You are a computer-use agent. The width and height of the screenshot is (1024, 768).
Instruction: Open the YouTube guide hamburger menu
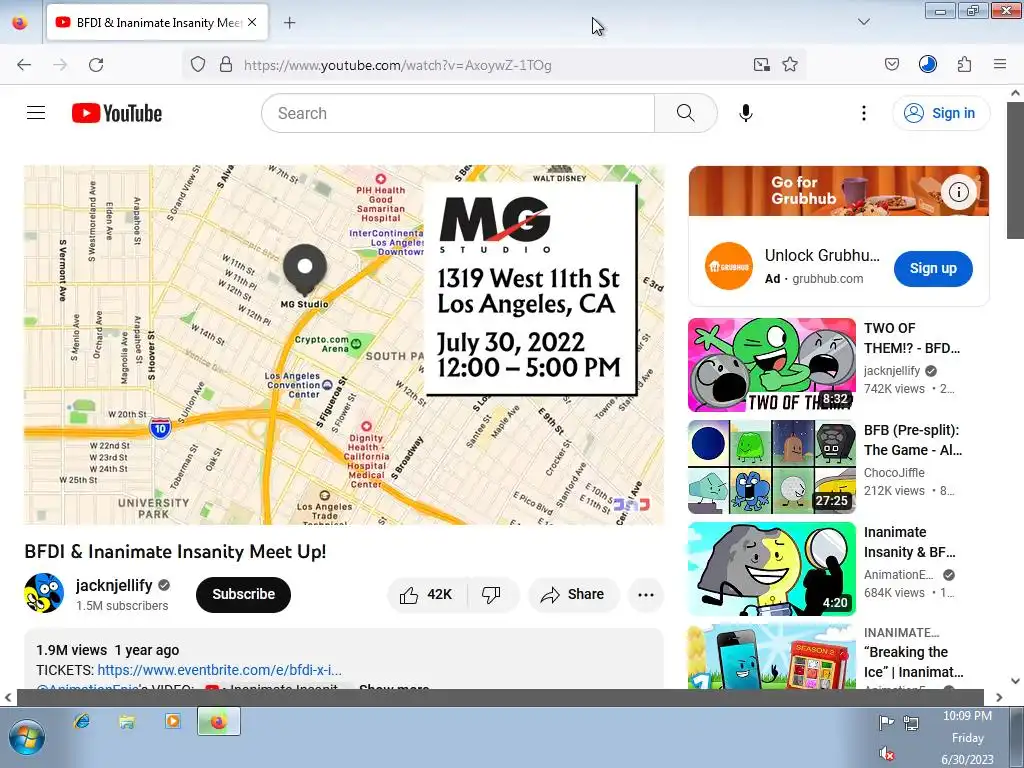click(36, 113)
